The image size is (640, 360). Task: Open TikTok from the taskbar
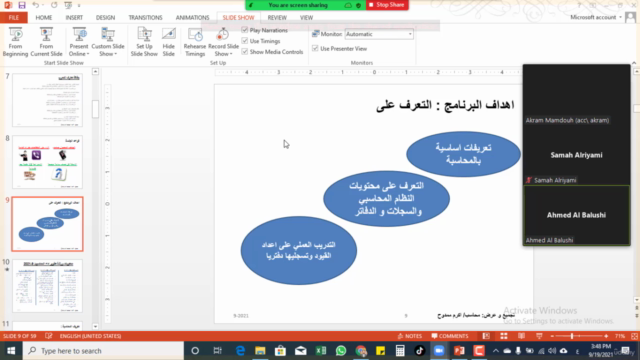pyautogui.click(x=419, y=351)
